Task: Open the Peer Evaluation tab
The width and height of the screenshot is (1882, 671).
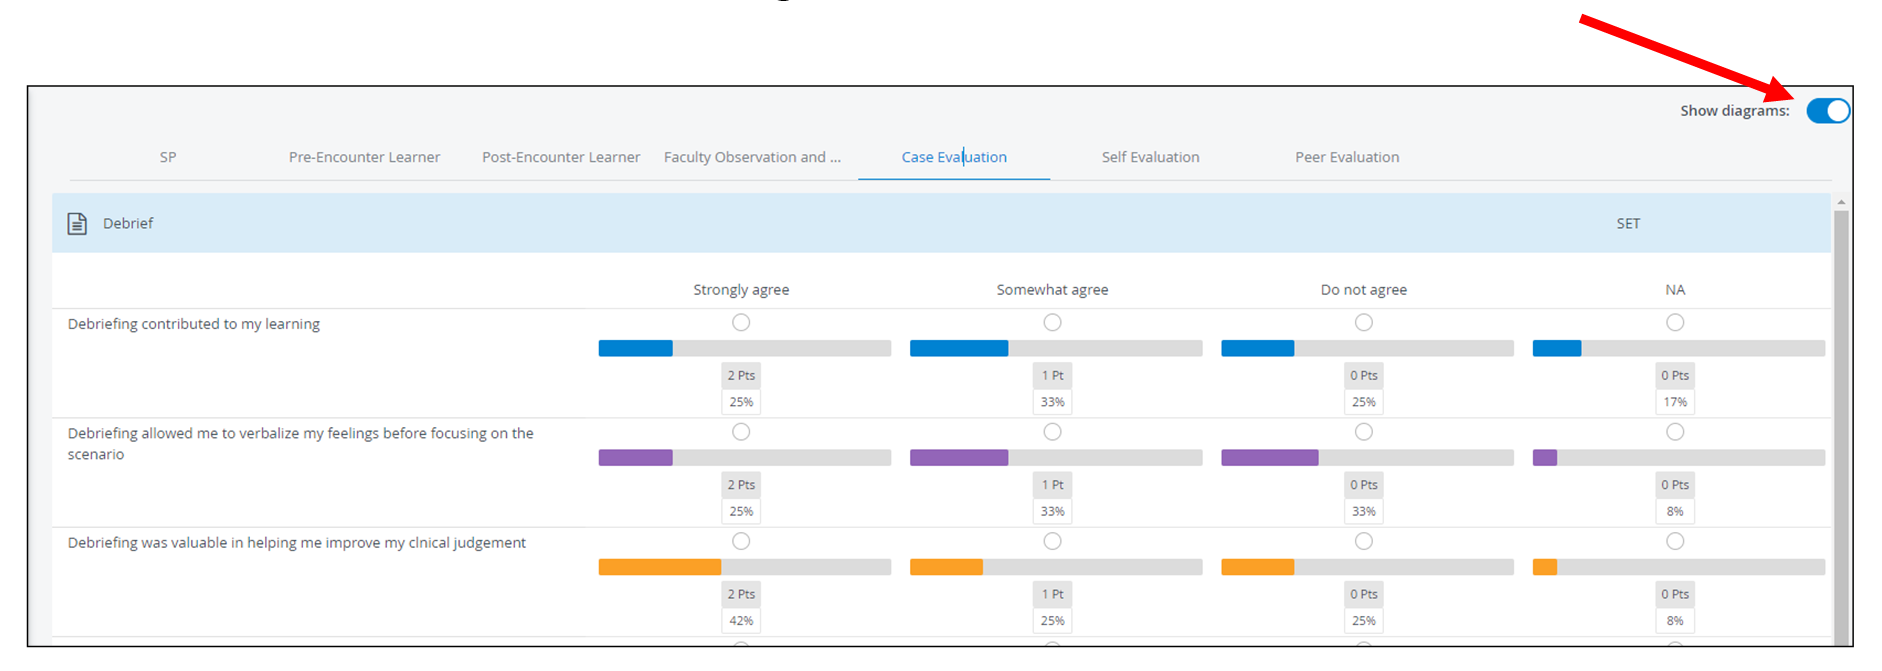Action: (x=1347, y=157)
